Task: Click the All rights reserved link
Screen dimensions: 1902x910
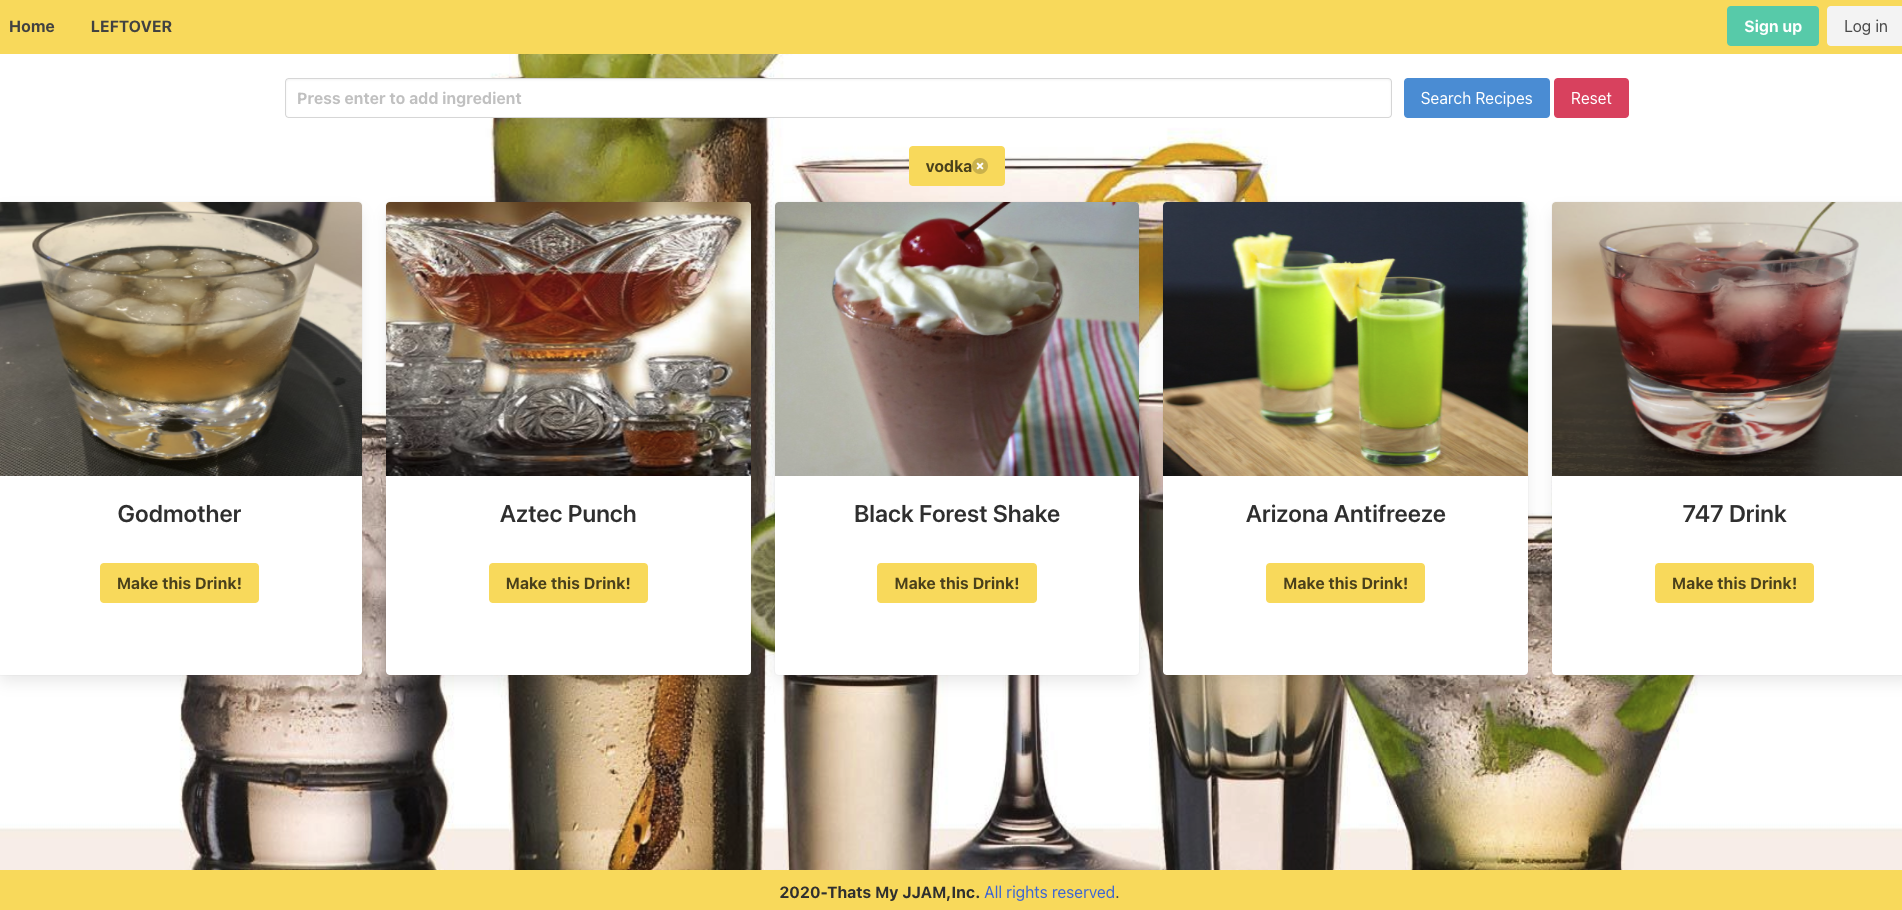Action: point(1051,892)
